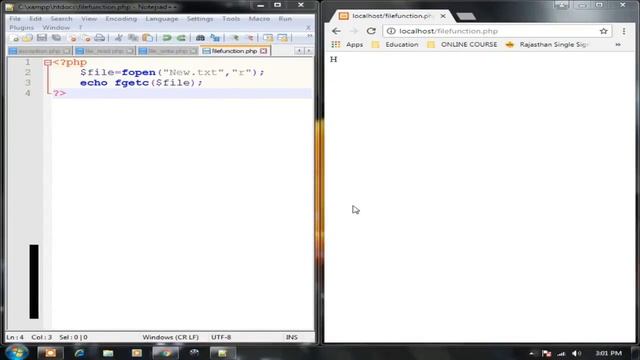
Task: Open the Window menu
Action: point(56,28)
